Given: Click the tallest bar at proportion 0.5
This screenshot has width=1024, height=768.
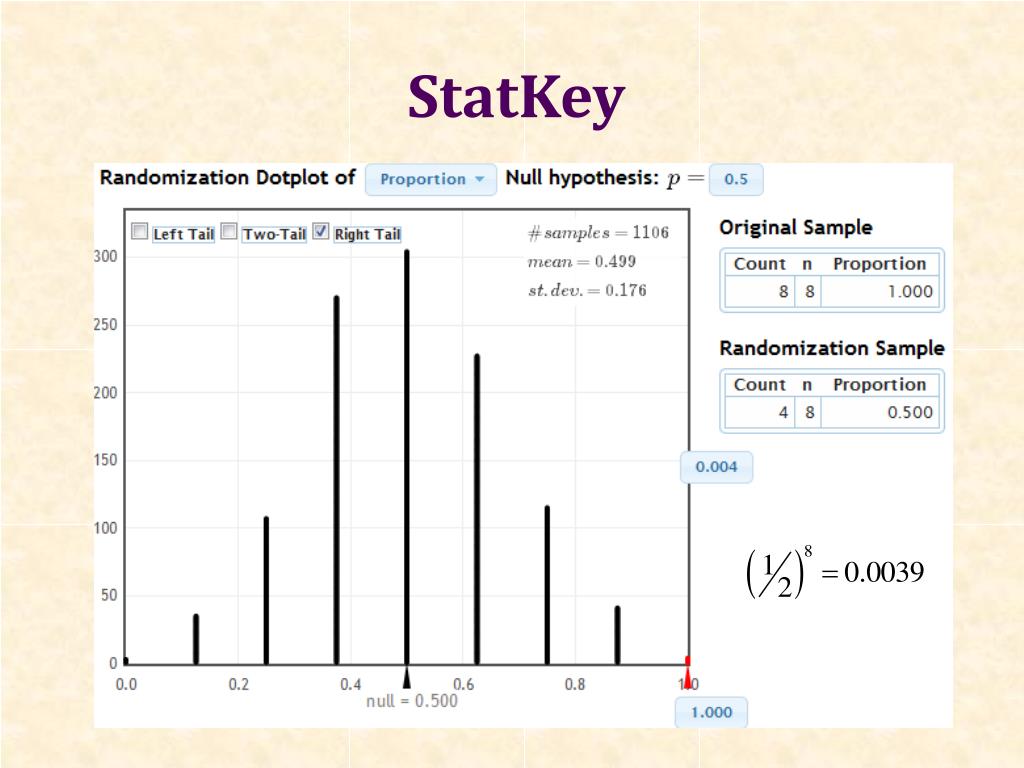Looking at the screenshot, I should pyautogui.click(x=407, y=457).
